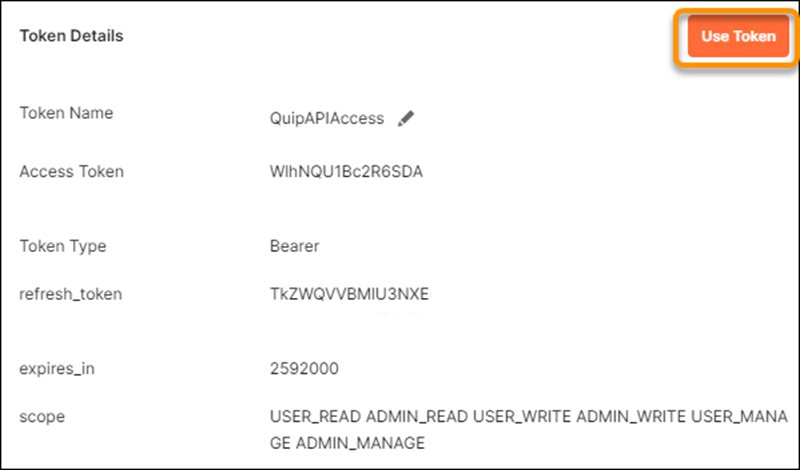Click the Token Details heading
Screen dimensions: 800x471
tap(71, 36)
